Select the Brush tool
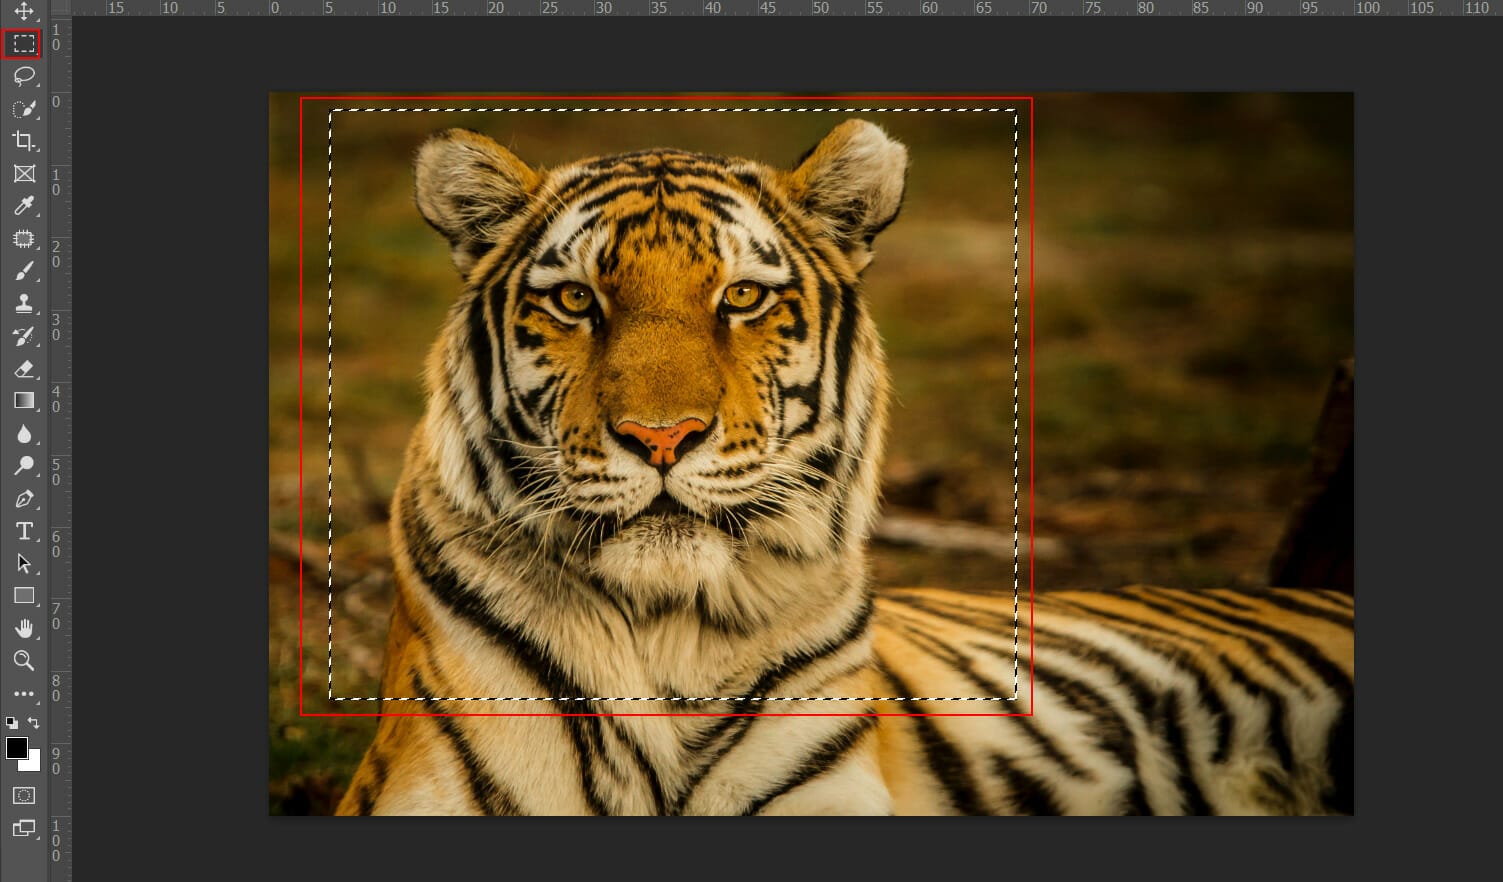 pyautogui.click(x=23, y=268)
